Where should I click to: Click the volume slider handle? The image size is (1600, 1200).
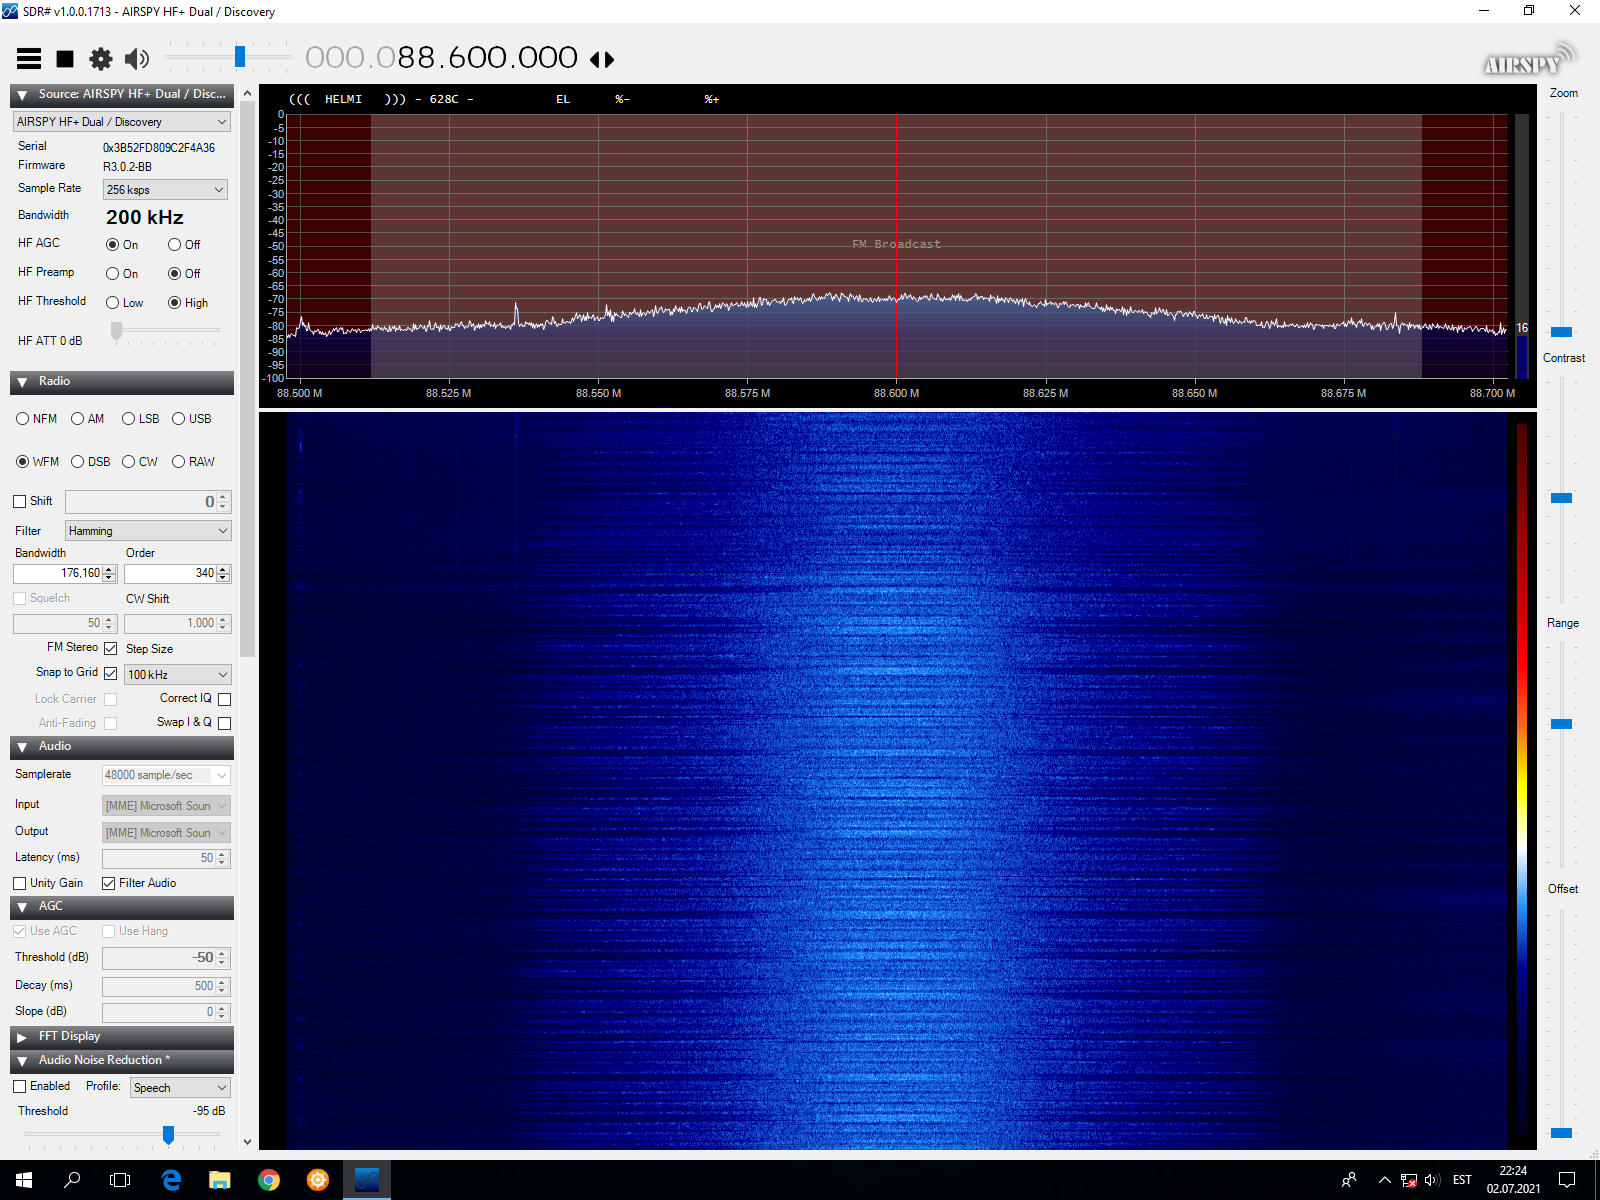point(240,57)
